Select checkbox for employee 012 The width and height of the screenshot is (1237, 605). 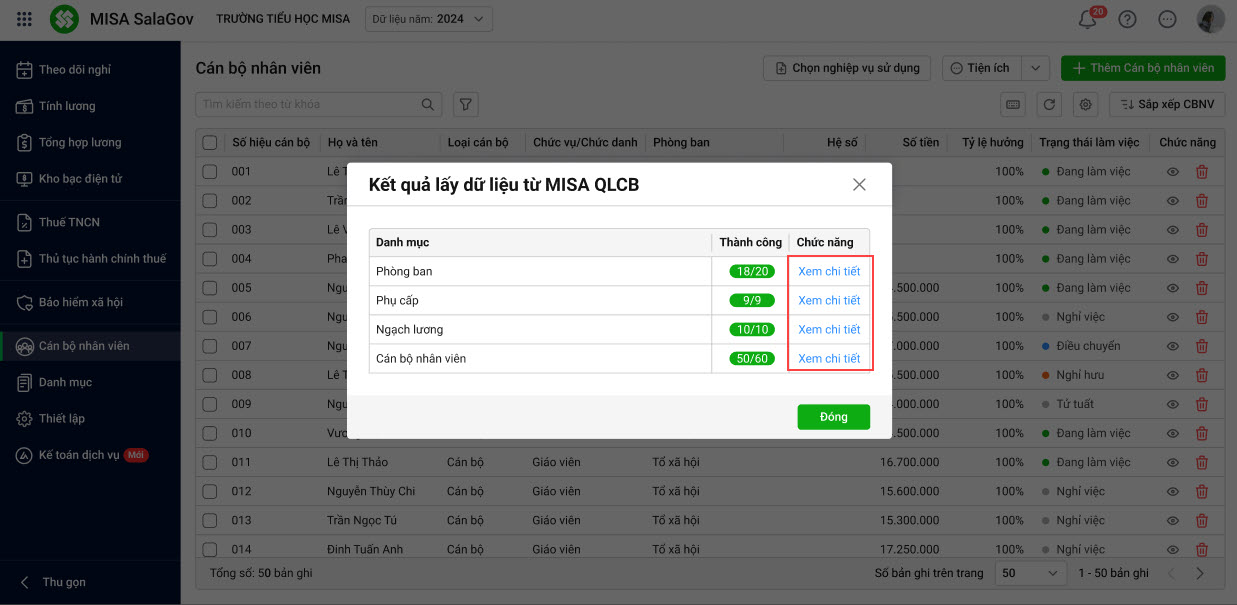point(209,491)
